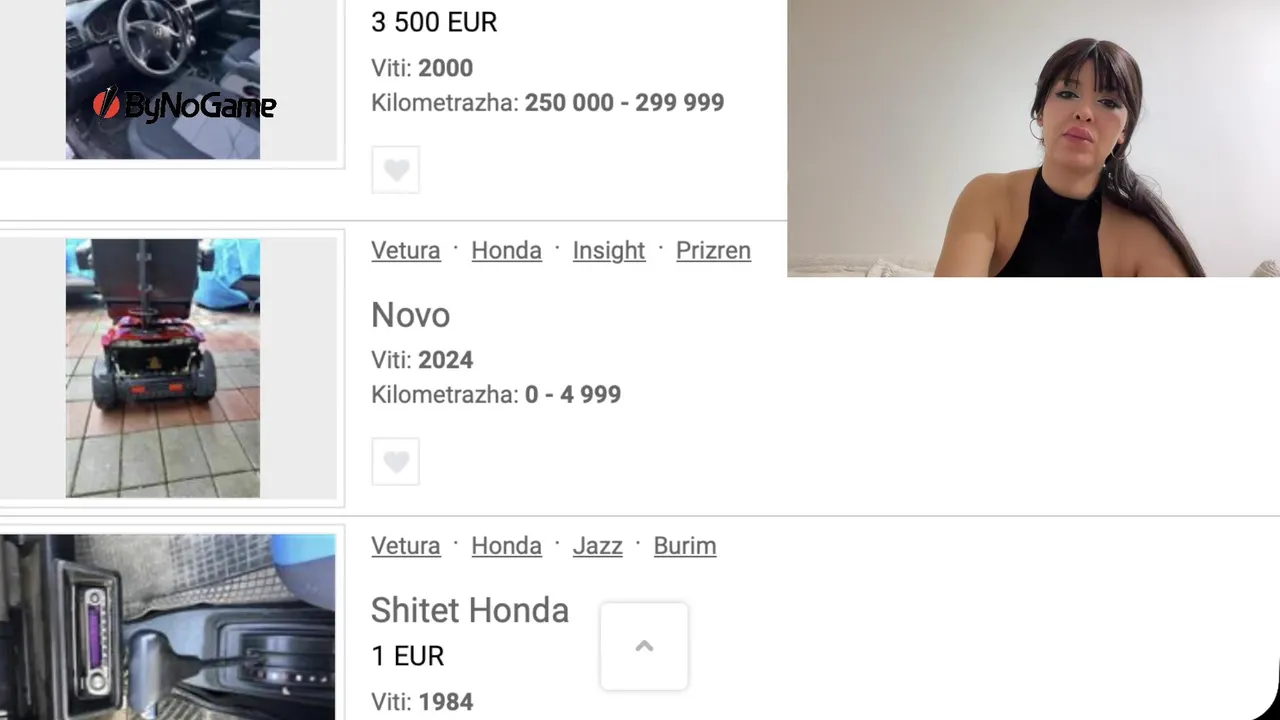The width and height of the screenshot is (1280, 720).
Task: View the red mobility scooter thumbnail
Action: (x=163, y=368)
